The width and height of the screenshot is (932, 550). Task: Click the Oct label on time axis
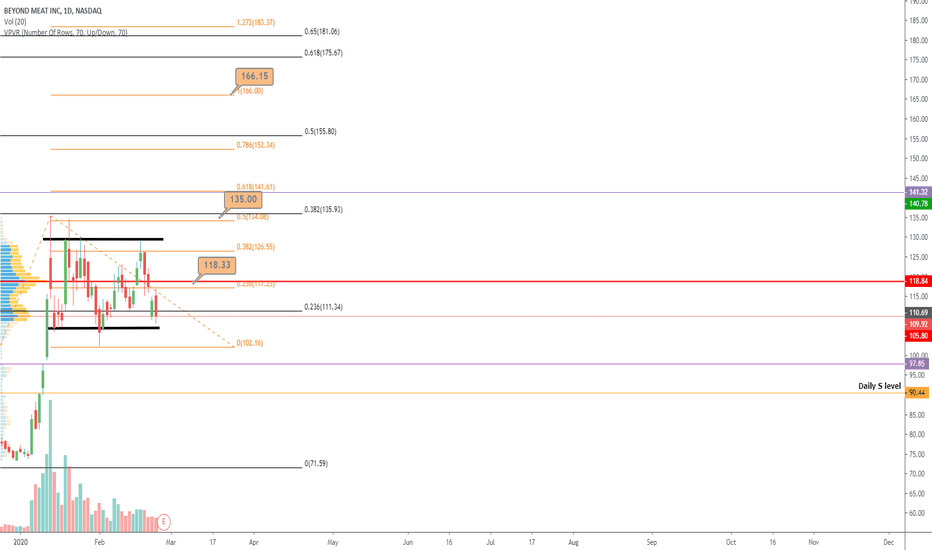click(731, 542)
